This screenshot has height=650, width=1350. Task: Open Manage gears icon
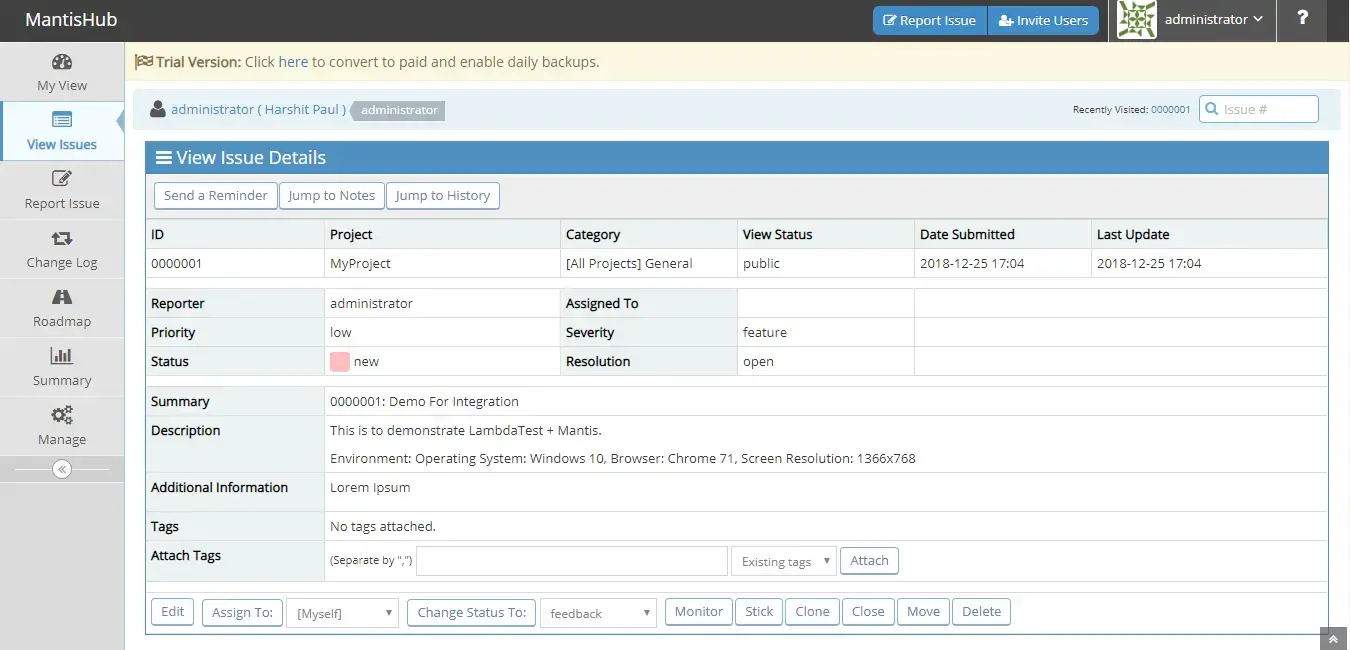click(x=62, y=416)
